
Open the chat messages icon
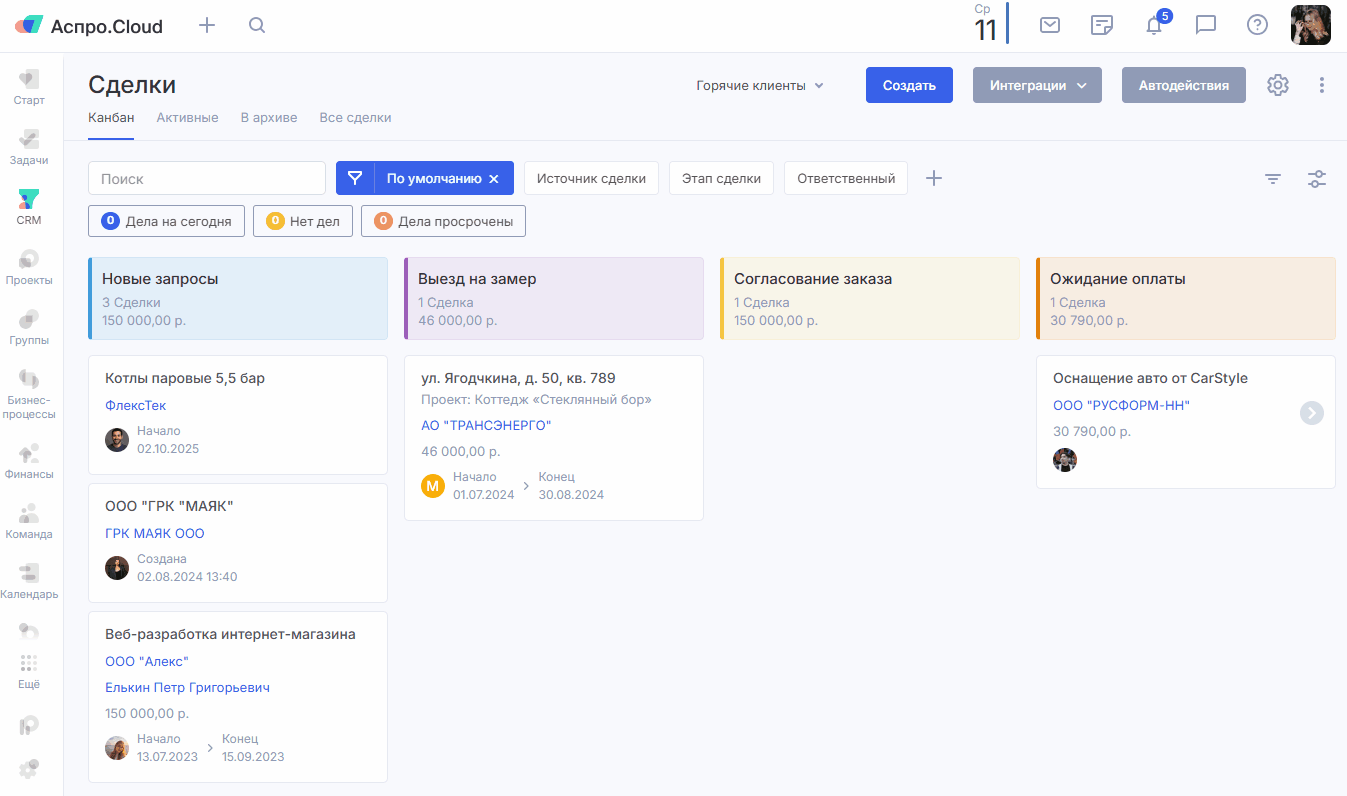click(x=1206, y=25)
